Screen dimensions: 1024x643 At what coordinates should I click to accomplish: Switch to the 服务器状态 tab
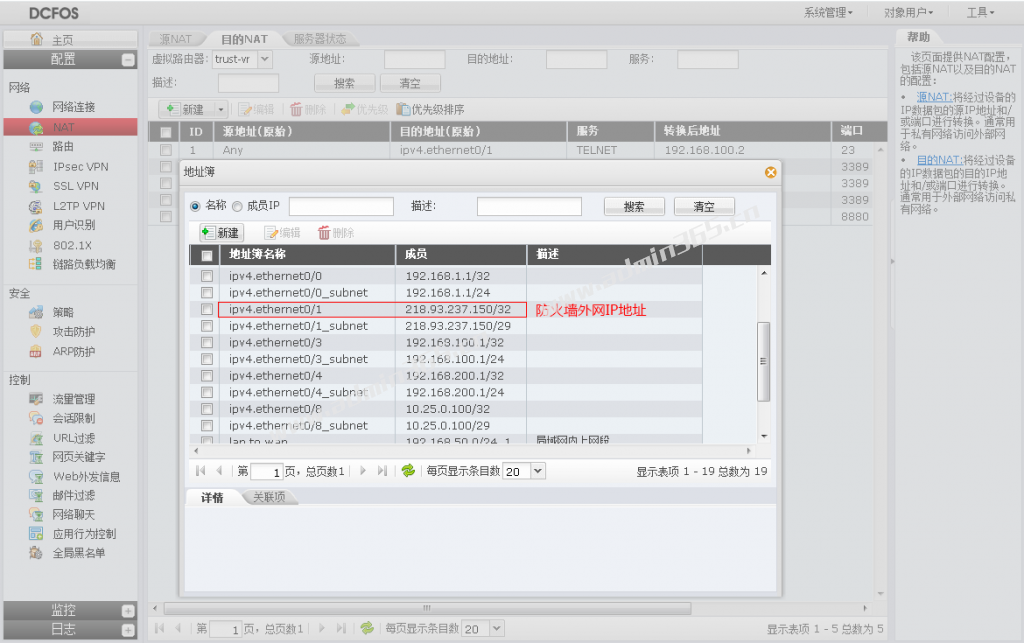click(319, 39)
